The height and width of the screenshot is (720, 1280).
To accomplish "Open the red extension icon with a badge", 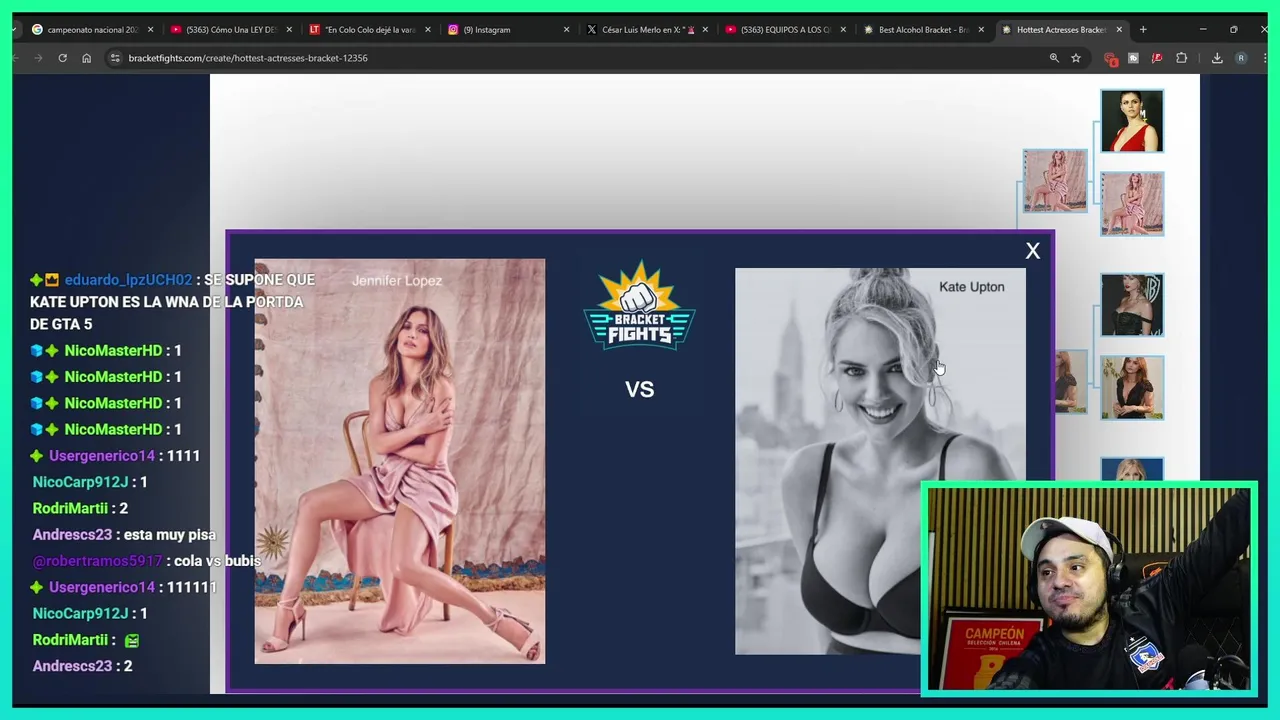I will tap(1109, 58).
